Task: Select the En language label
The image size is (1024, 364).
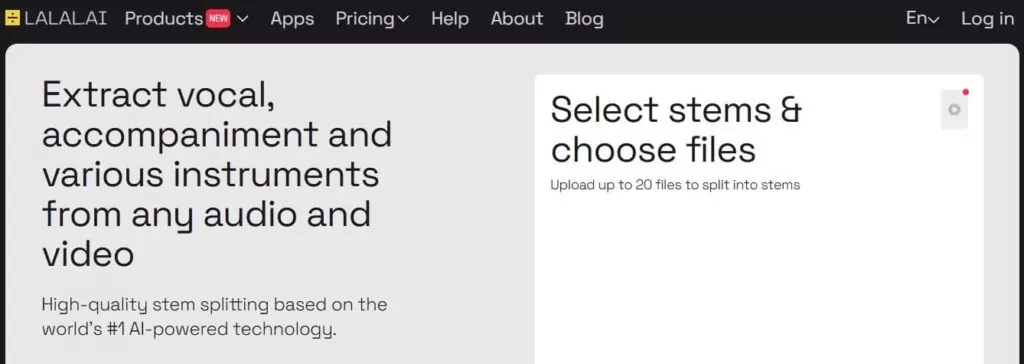Action: pyautogui.click(x=916, y=19)
